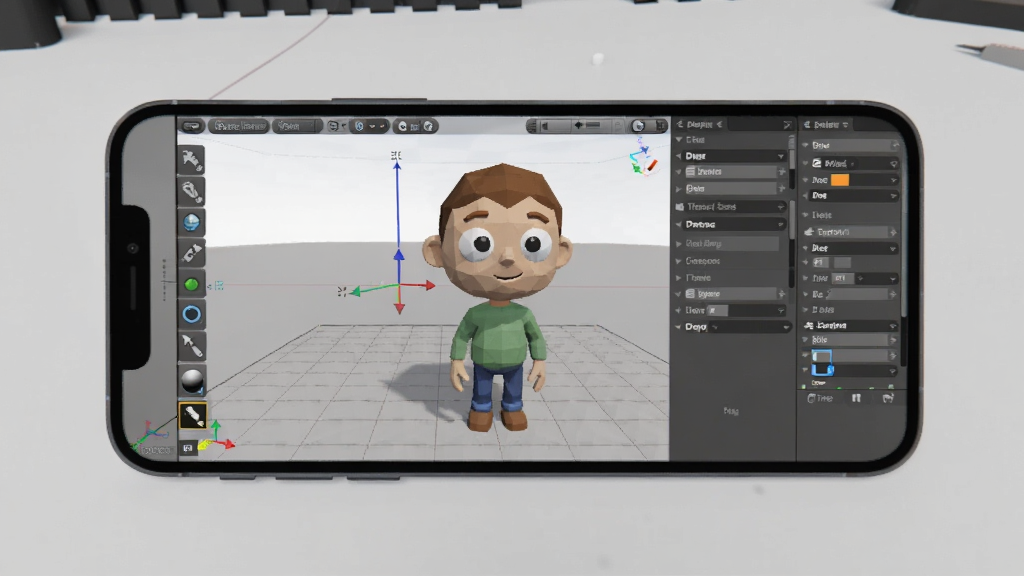Select the arrow tool below the blue ring
Screen dimensions: 1024x576
pos(191,346)
